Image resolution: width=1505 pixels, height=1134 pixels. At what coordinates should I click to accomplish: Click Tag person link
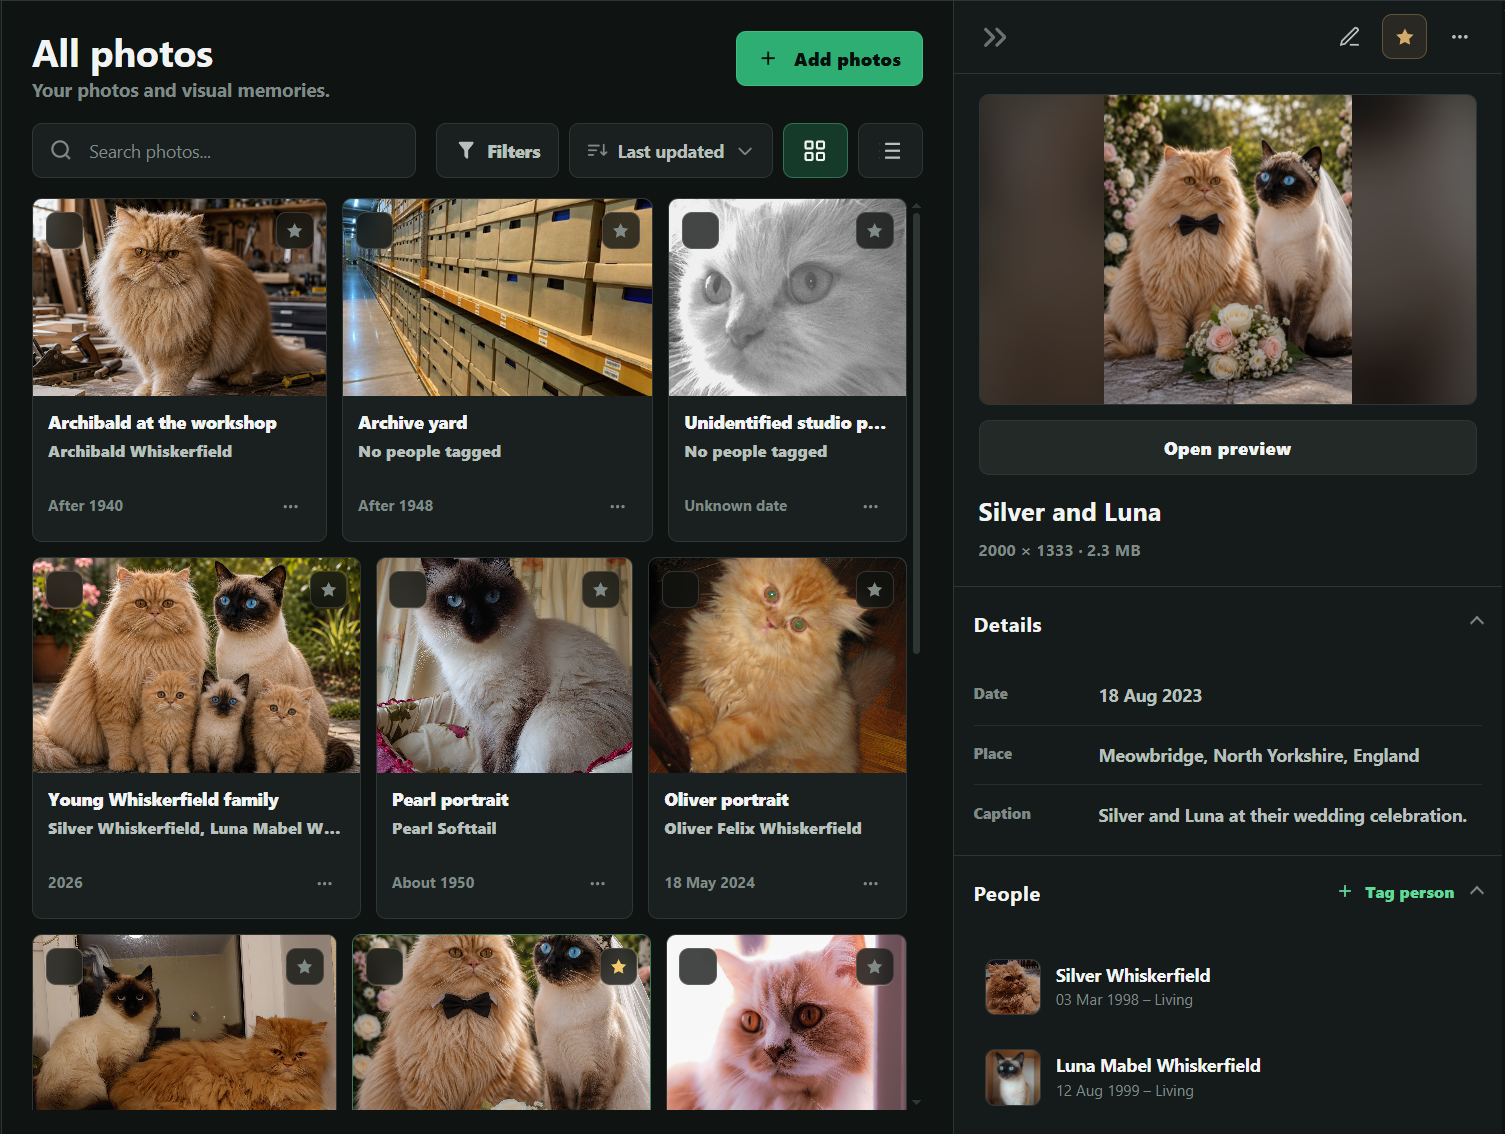pos(1396,892)
